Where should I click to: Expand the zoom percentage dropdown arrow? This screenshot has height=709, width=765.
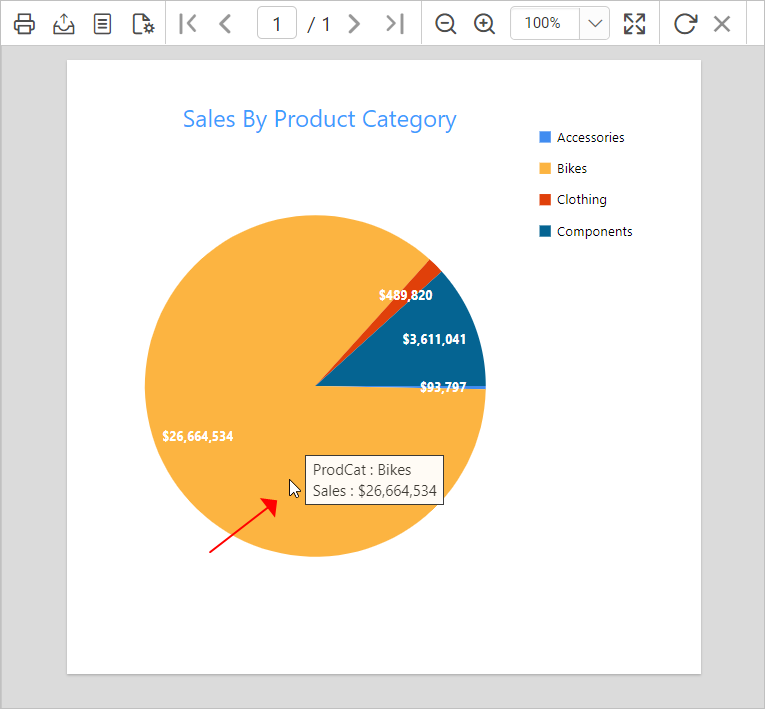595,23
